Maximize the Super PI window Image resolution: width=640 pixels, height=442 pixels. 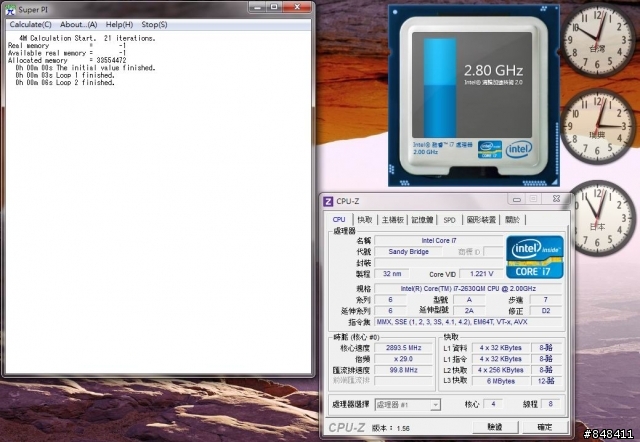(x=274, y=7)
